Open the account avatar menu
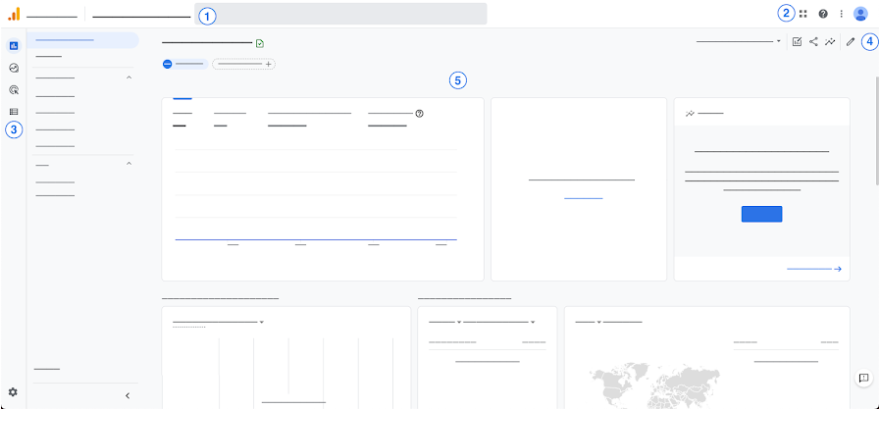The height and width of the screenshot is (421, 882). [861, 14]
